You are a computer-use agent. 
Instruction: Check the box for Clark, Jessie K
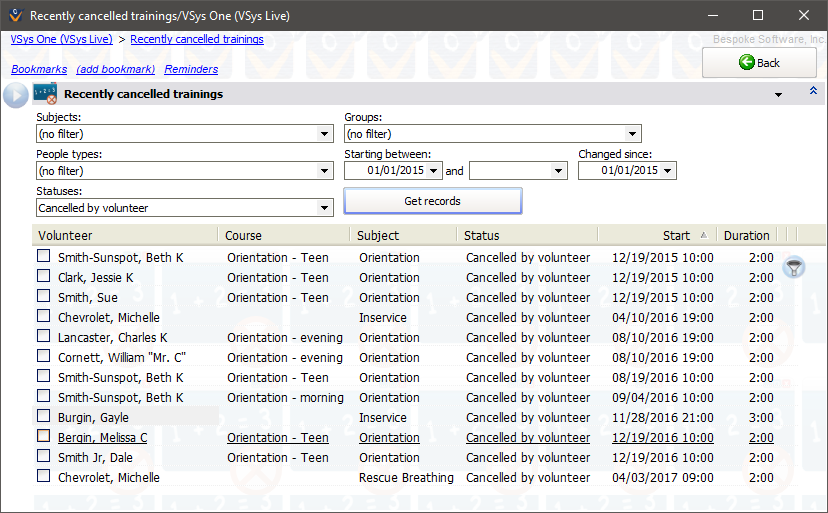click(43, 276)
